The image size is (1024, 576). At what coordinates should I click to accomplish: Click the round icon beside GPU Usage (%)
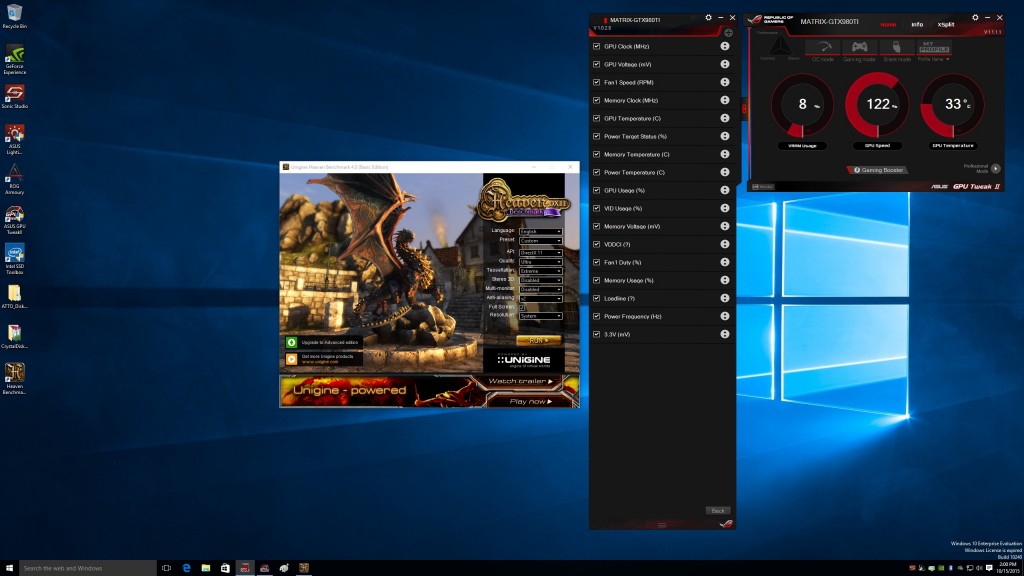pyautogui.click(x=725, y=190)
